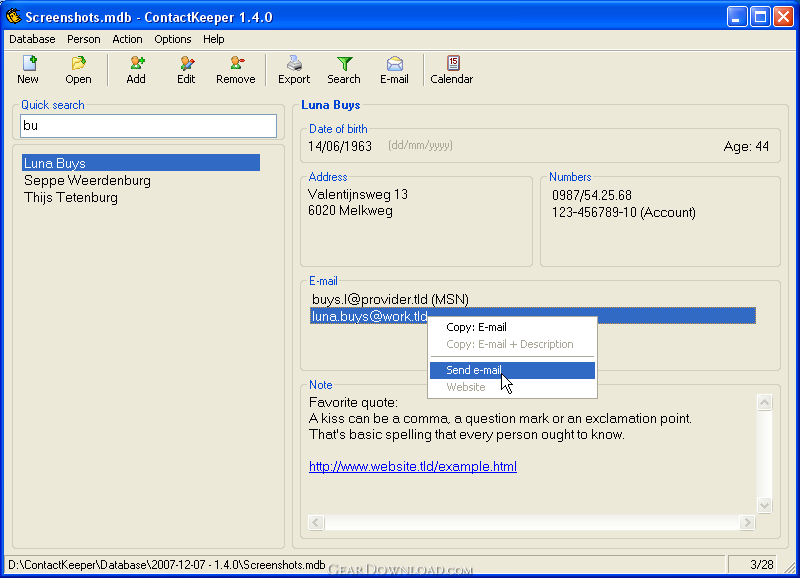Screen dimensions: 800x578
Task: Click the Favorite quote line in Note
Action: pos(353,403)
